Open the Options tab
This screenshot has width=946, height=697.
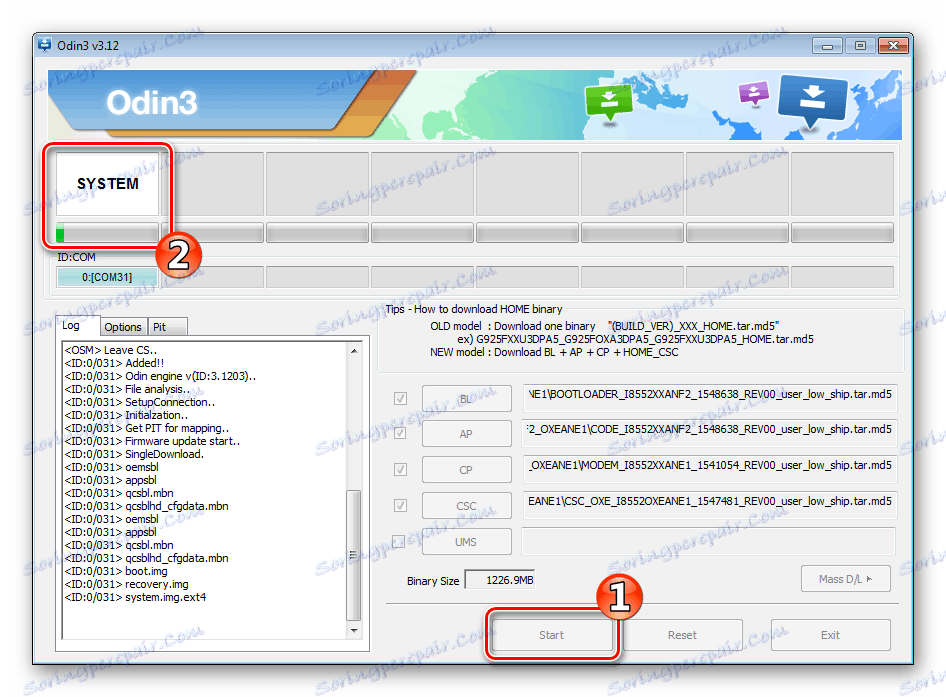pyautogui.click(x=122, y=326)
